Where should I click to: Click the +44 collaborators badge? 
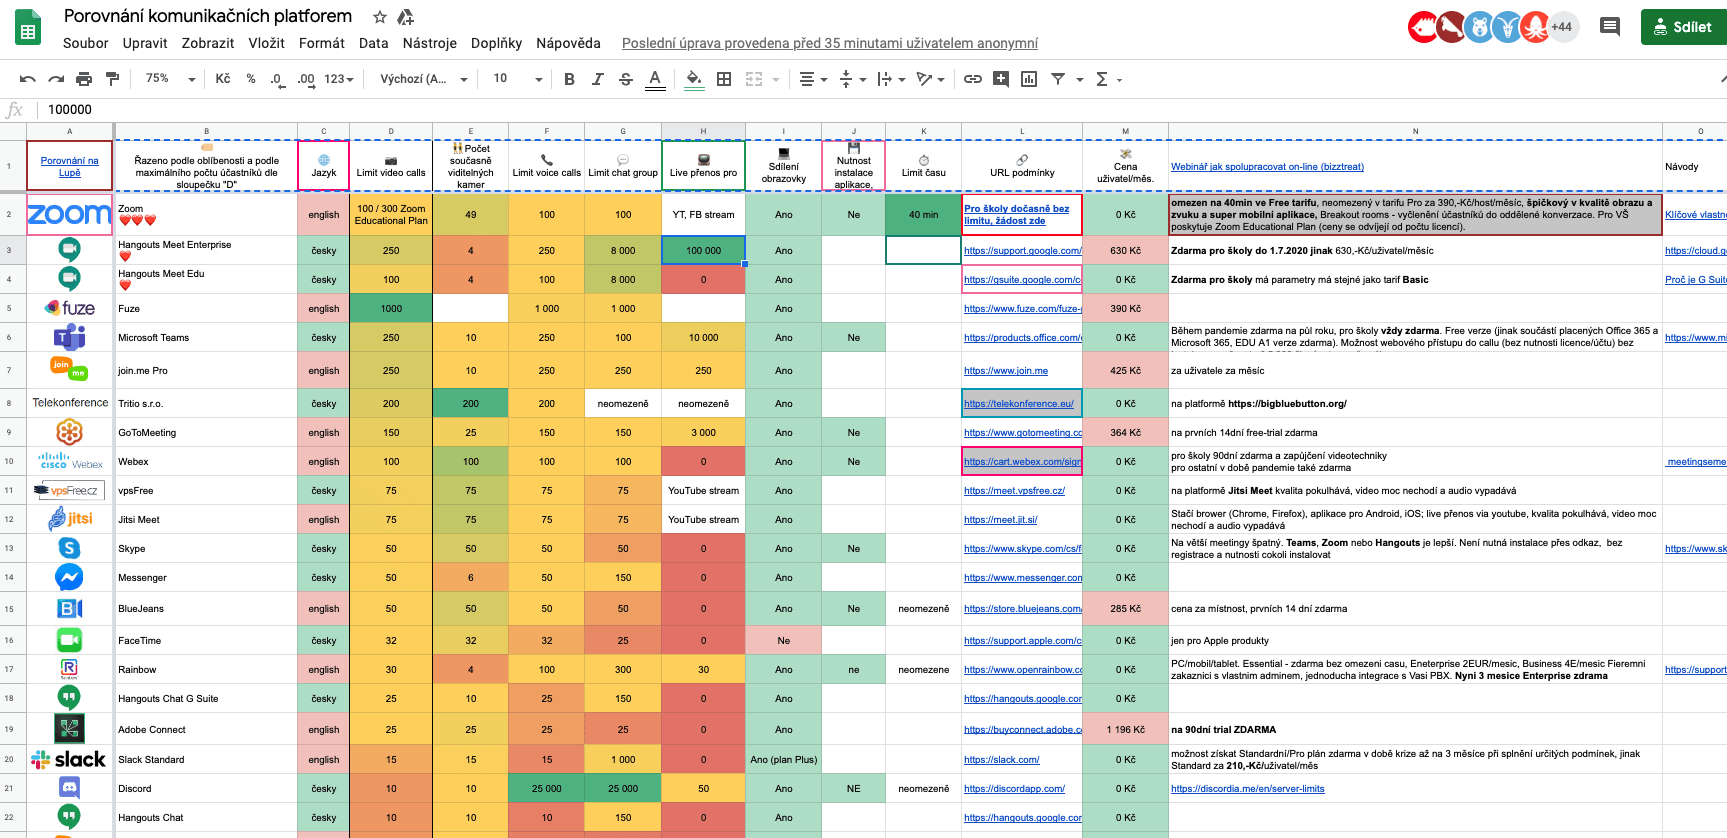pyautogui.click(x=1562, y=27)
